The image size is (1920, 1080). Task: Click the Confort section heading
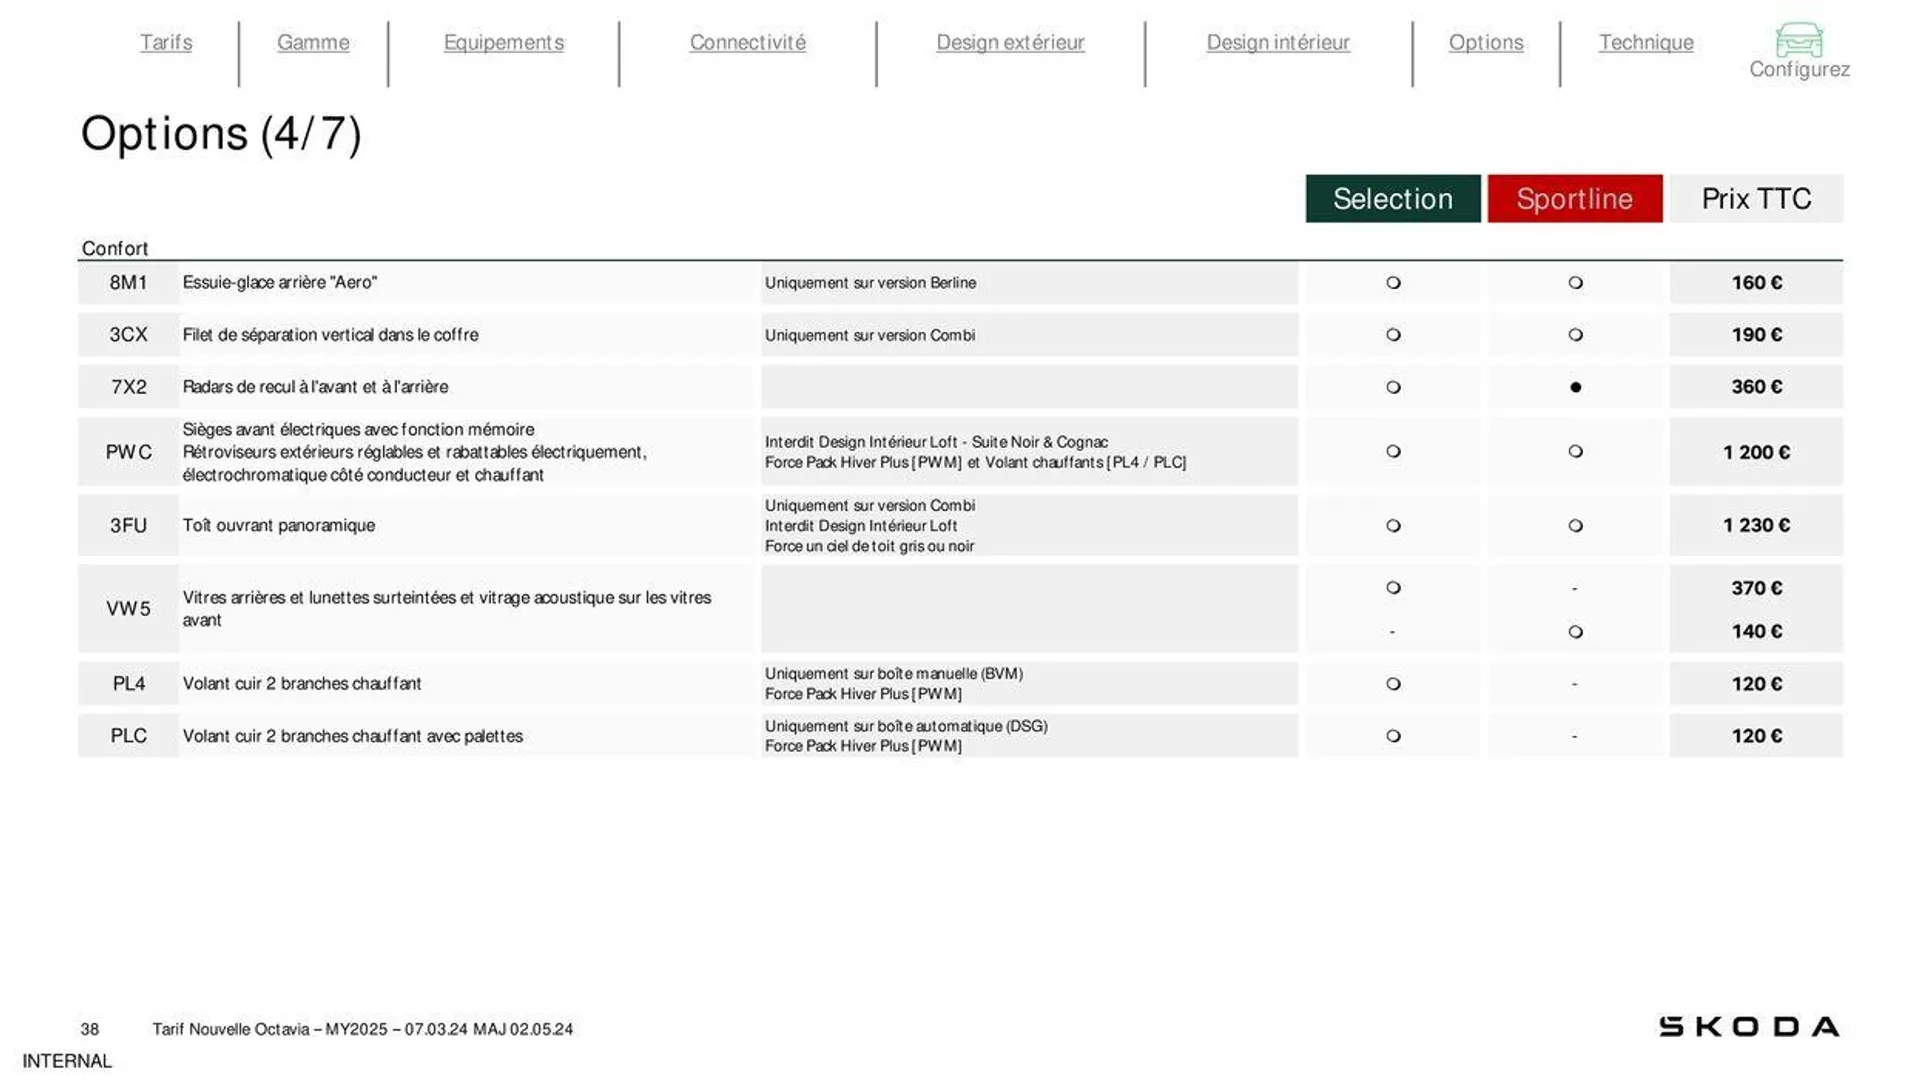point(114,248)
